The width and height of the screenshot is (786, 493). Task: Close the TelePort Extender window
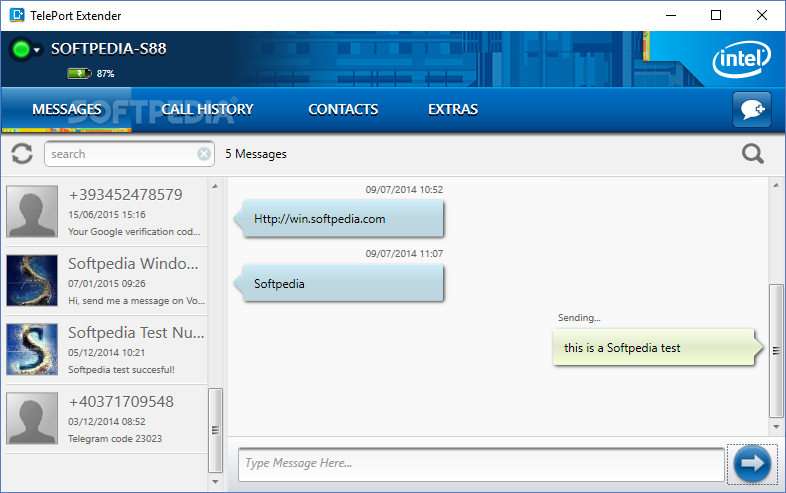pos(761,15)
